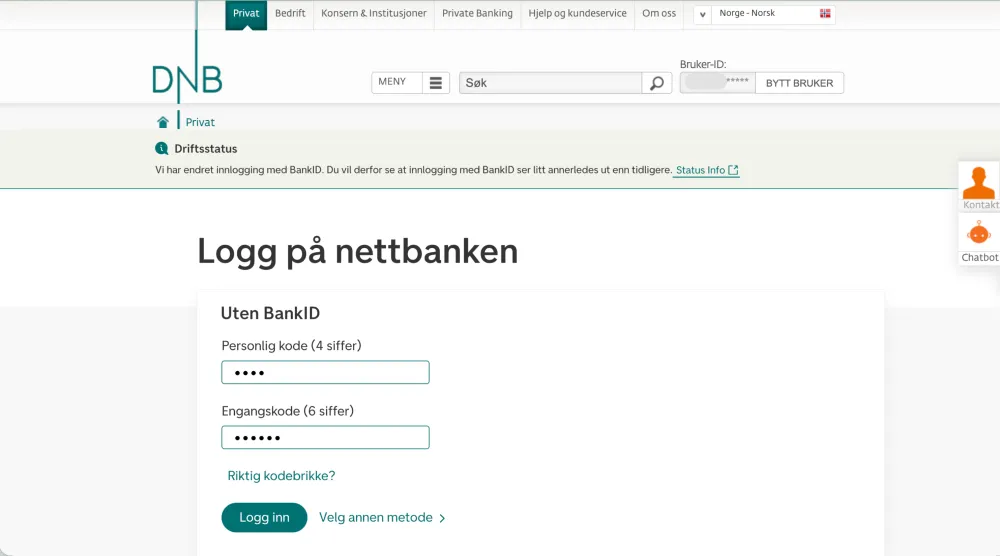This screenshot has width=1000, height=556.
Task: Click the Driftsstatus info icon
Action: click(x=162, y=149)
